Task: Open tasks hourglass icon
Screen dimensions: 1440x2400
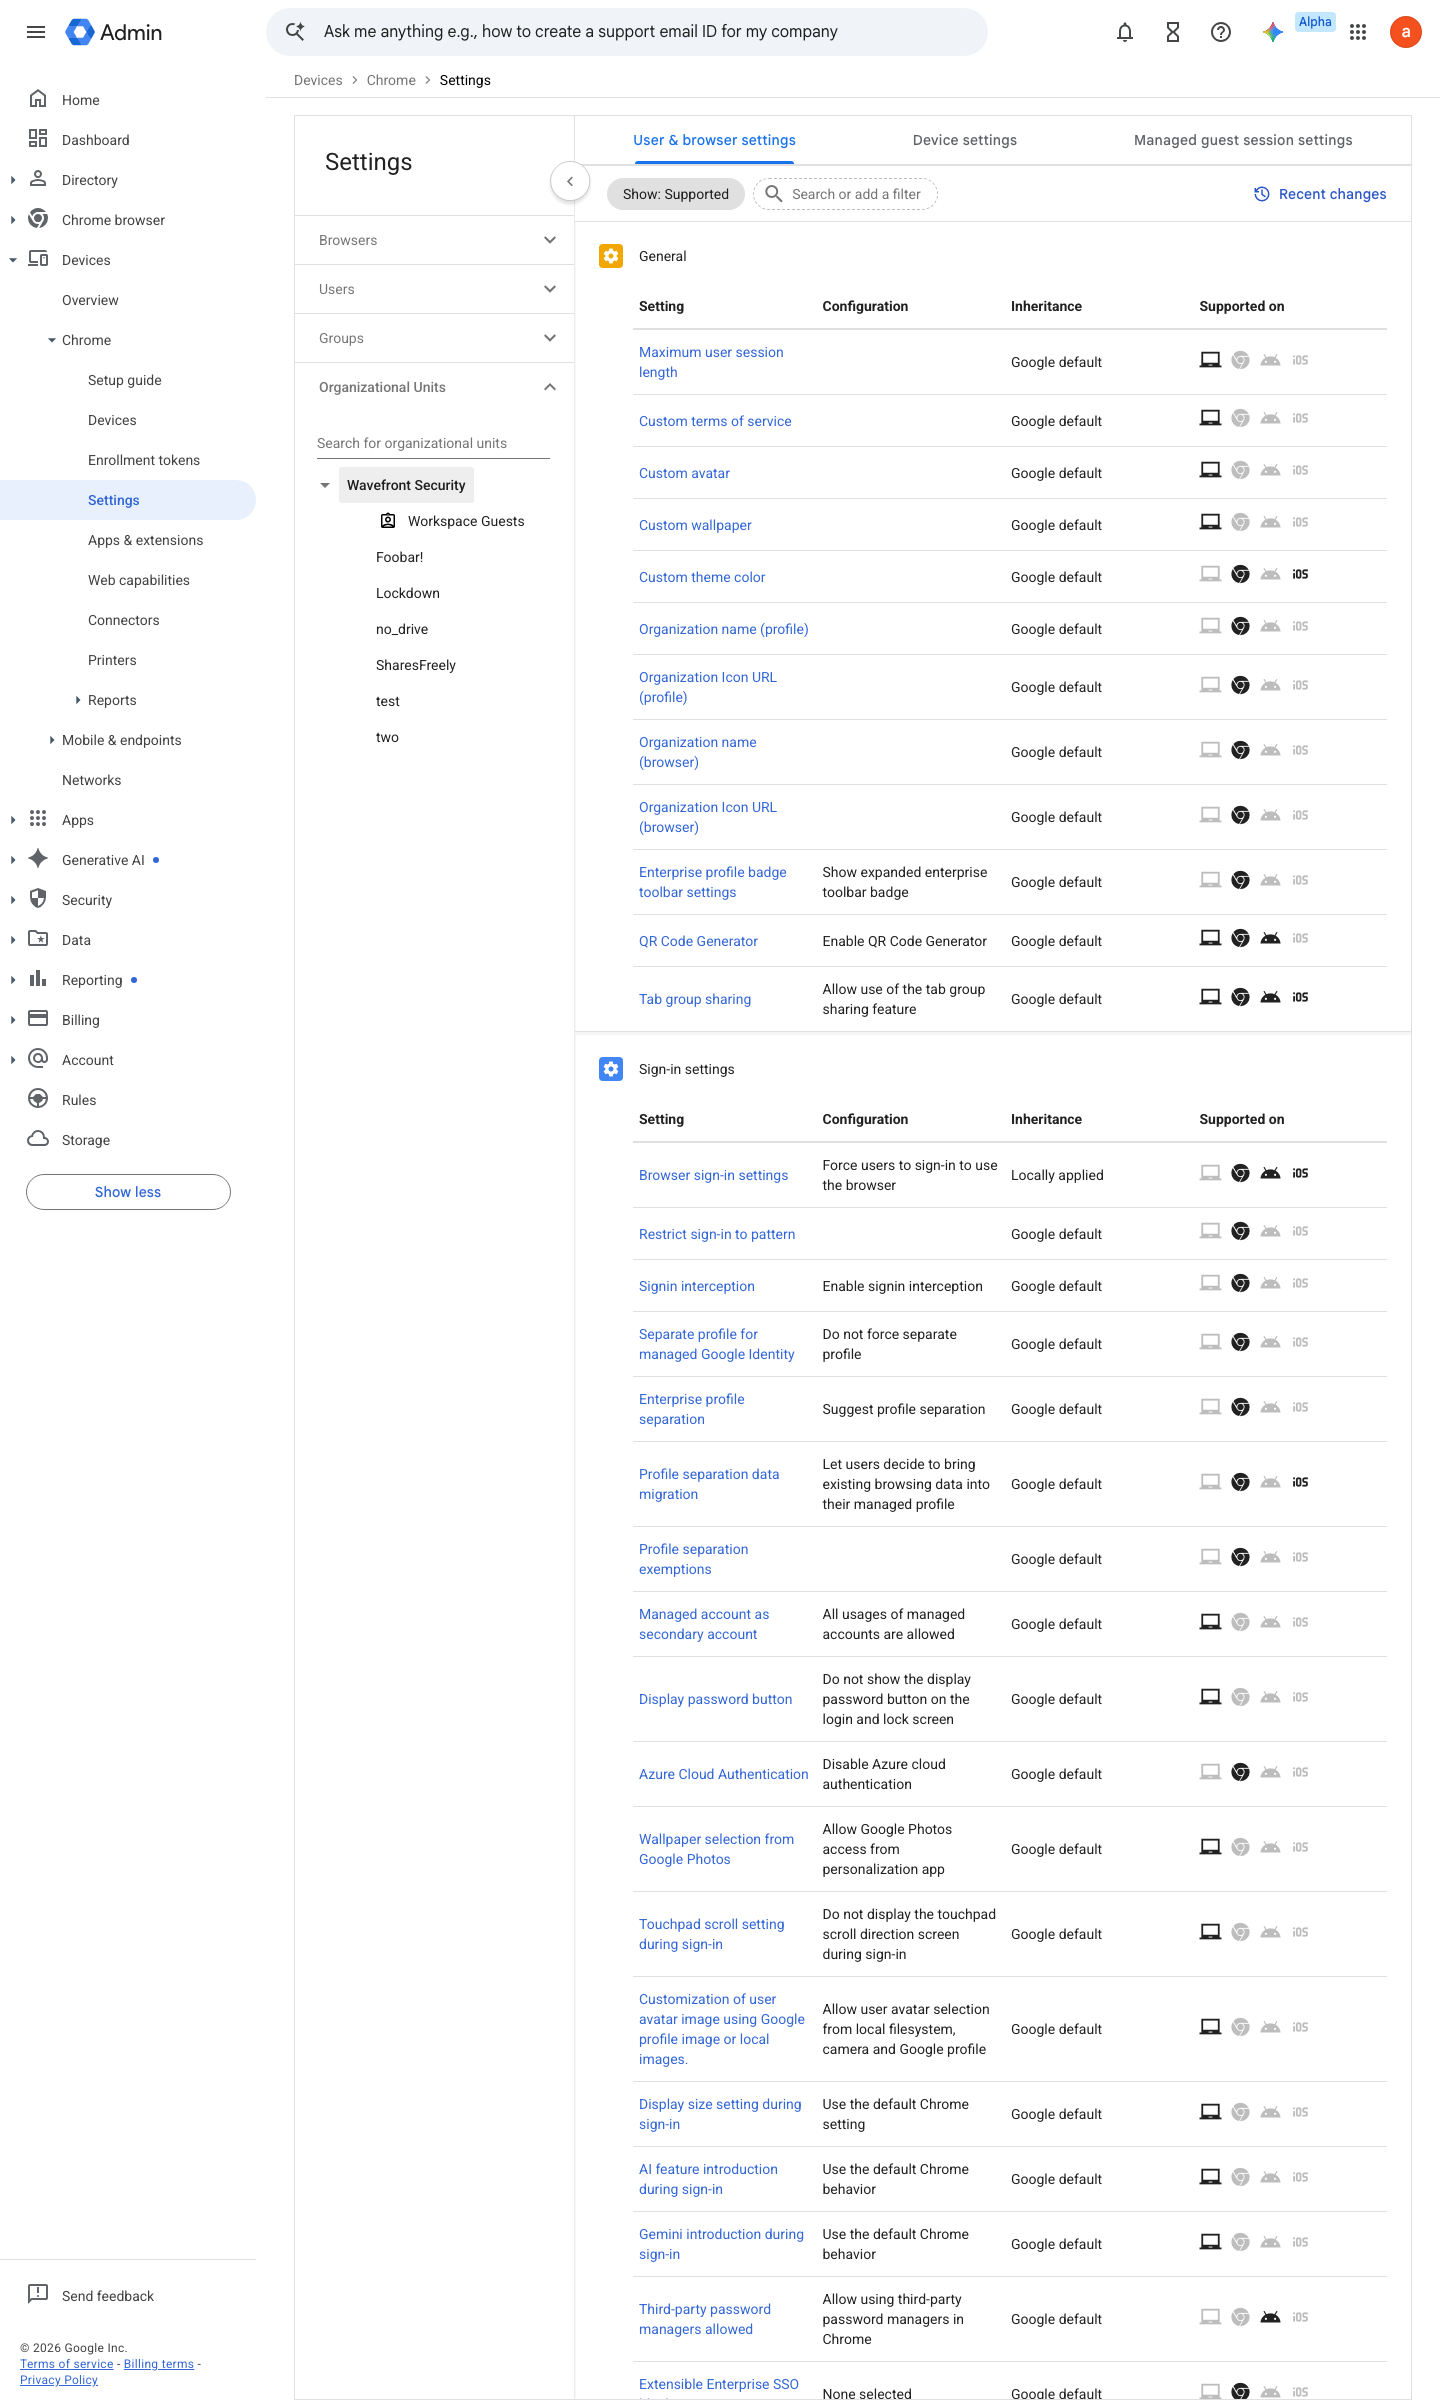Action: click(1173, 32)
